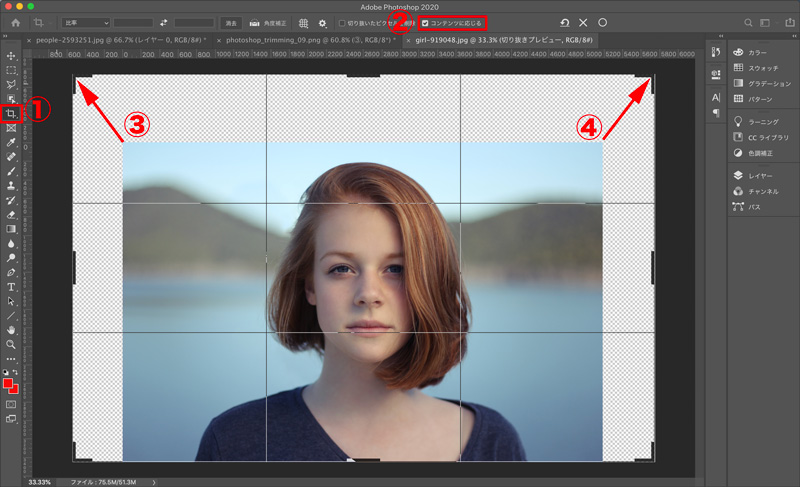The image size is (800, 487).
Task: Select the Pen tool
Action: (x=11, y=272)
